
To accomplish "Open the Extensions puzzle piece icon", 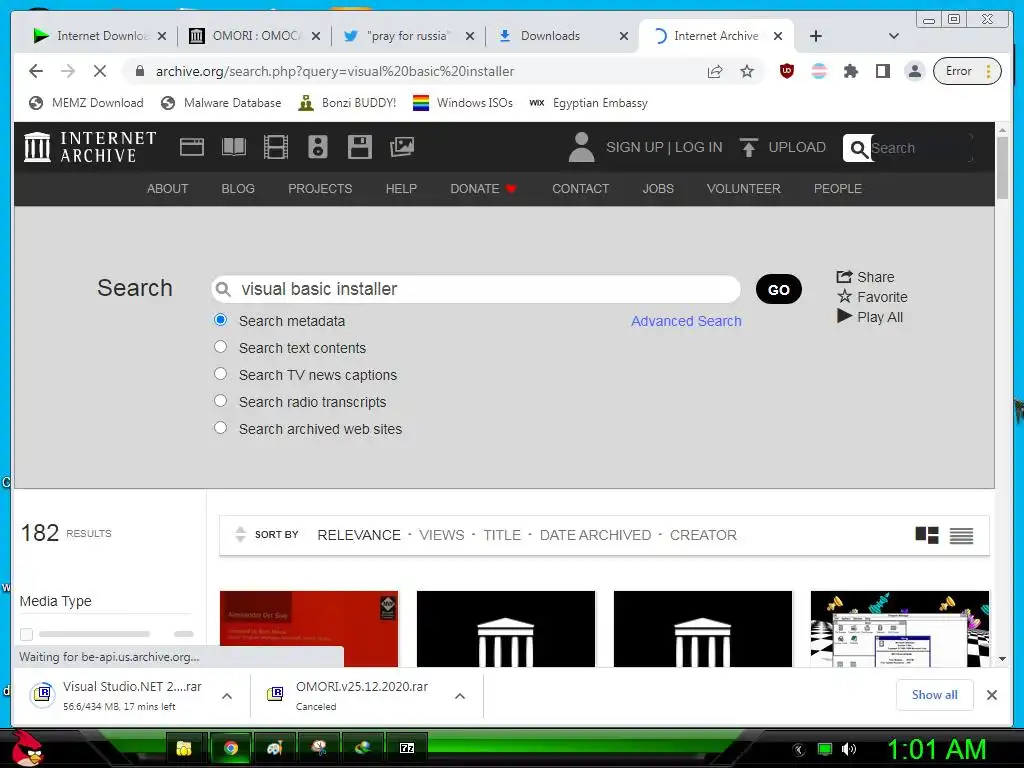I will pyautogui.click(x=850, y=71).
